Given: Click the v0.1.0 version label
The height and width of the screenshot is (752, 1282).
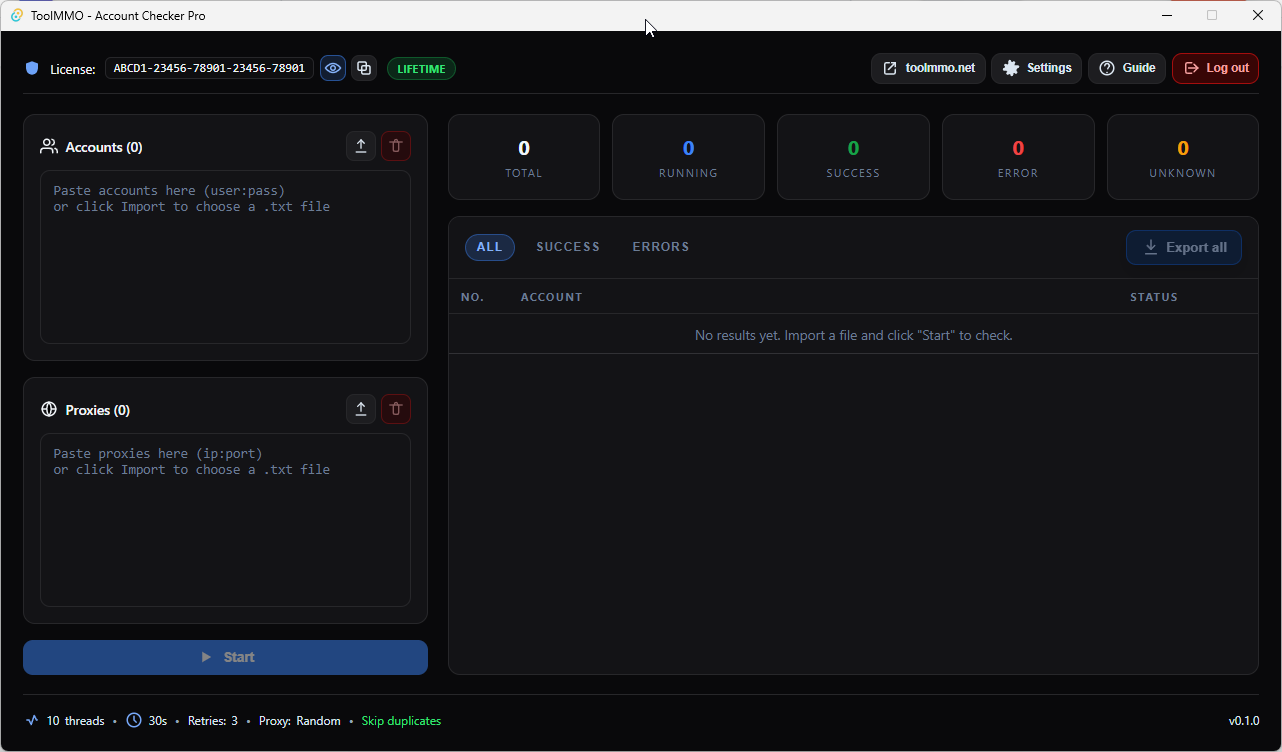Looking at the screenshot, I should [x=1244, y=721].
